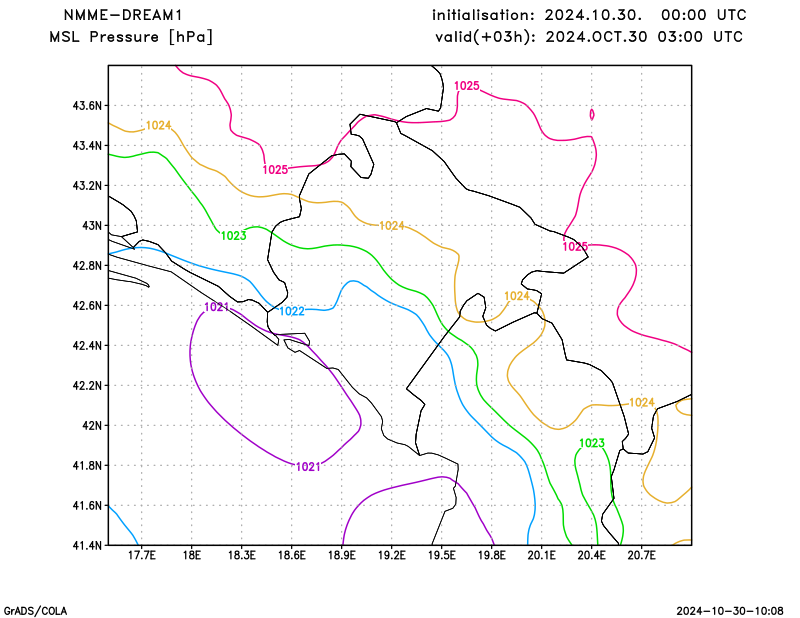Click the 42.4N latitude label
Screen dimensions: 800x618
tap(87, 346)
